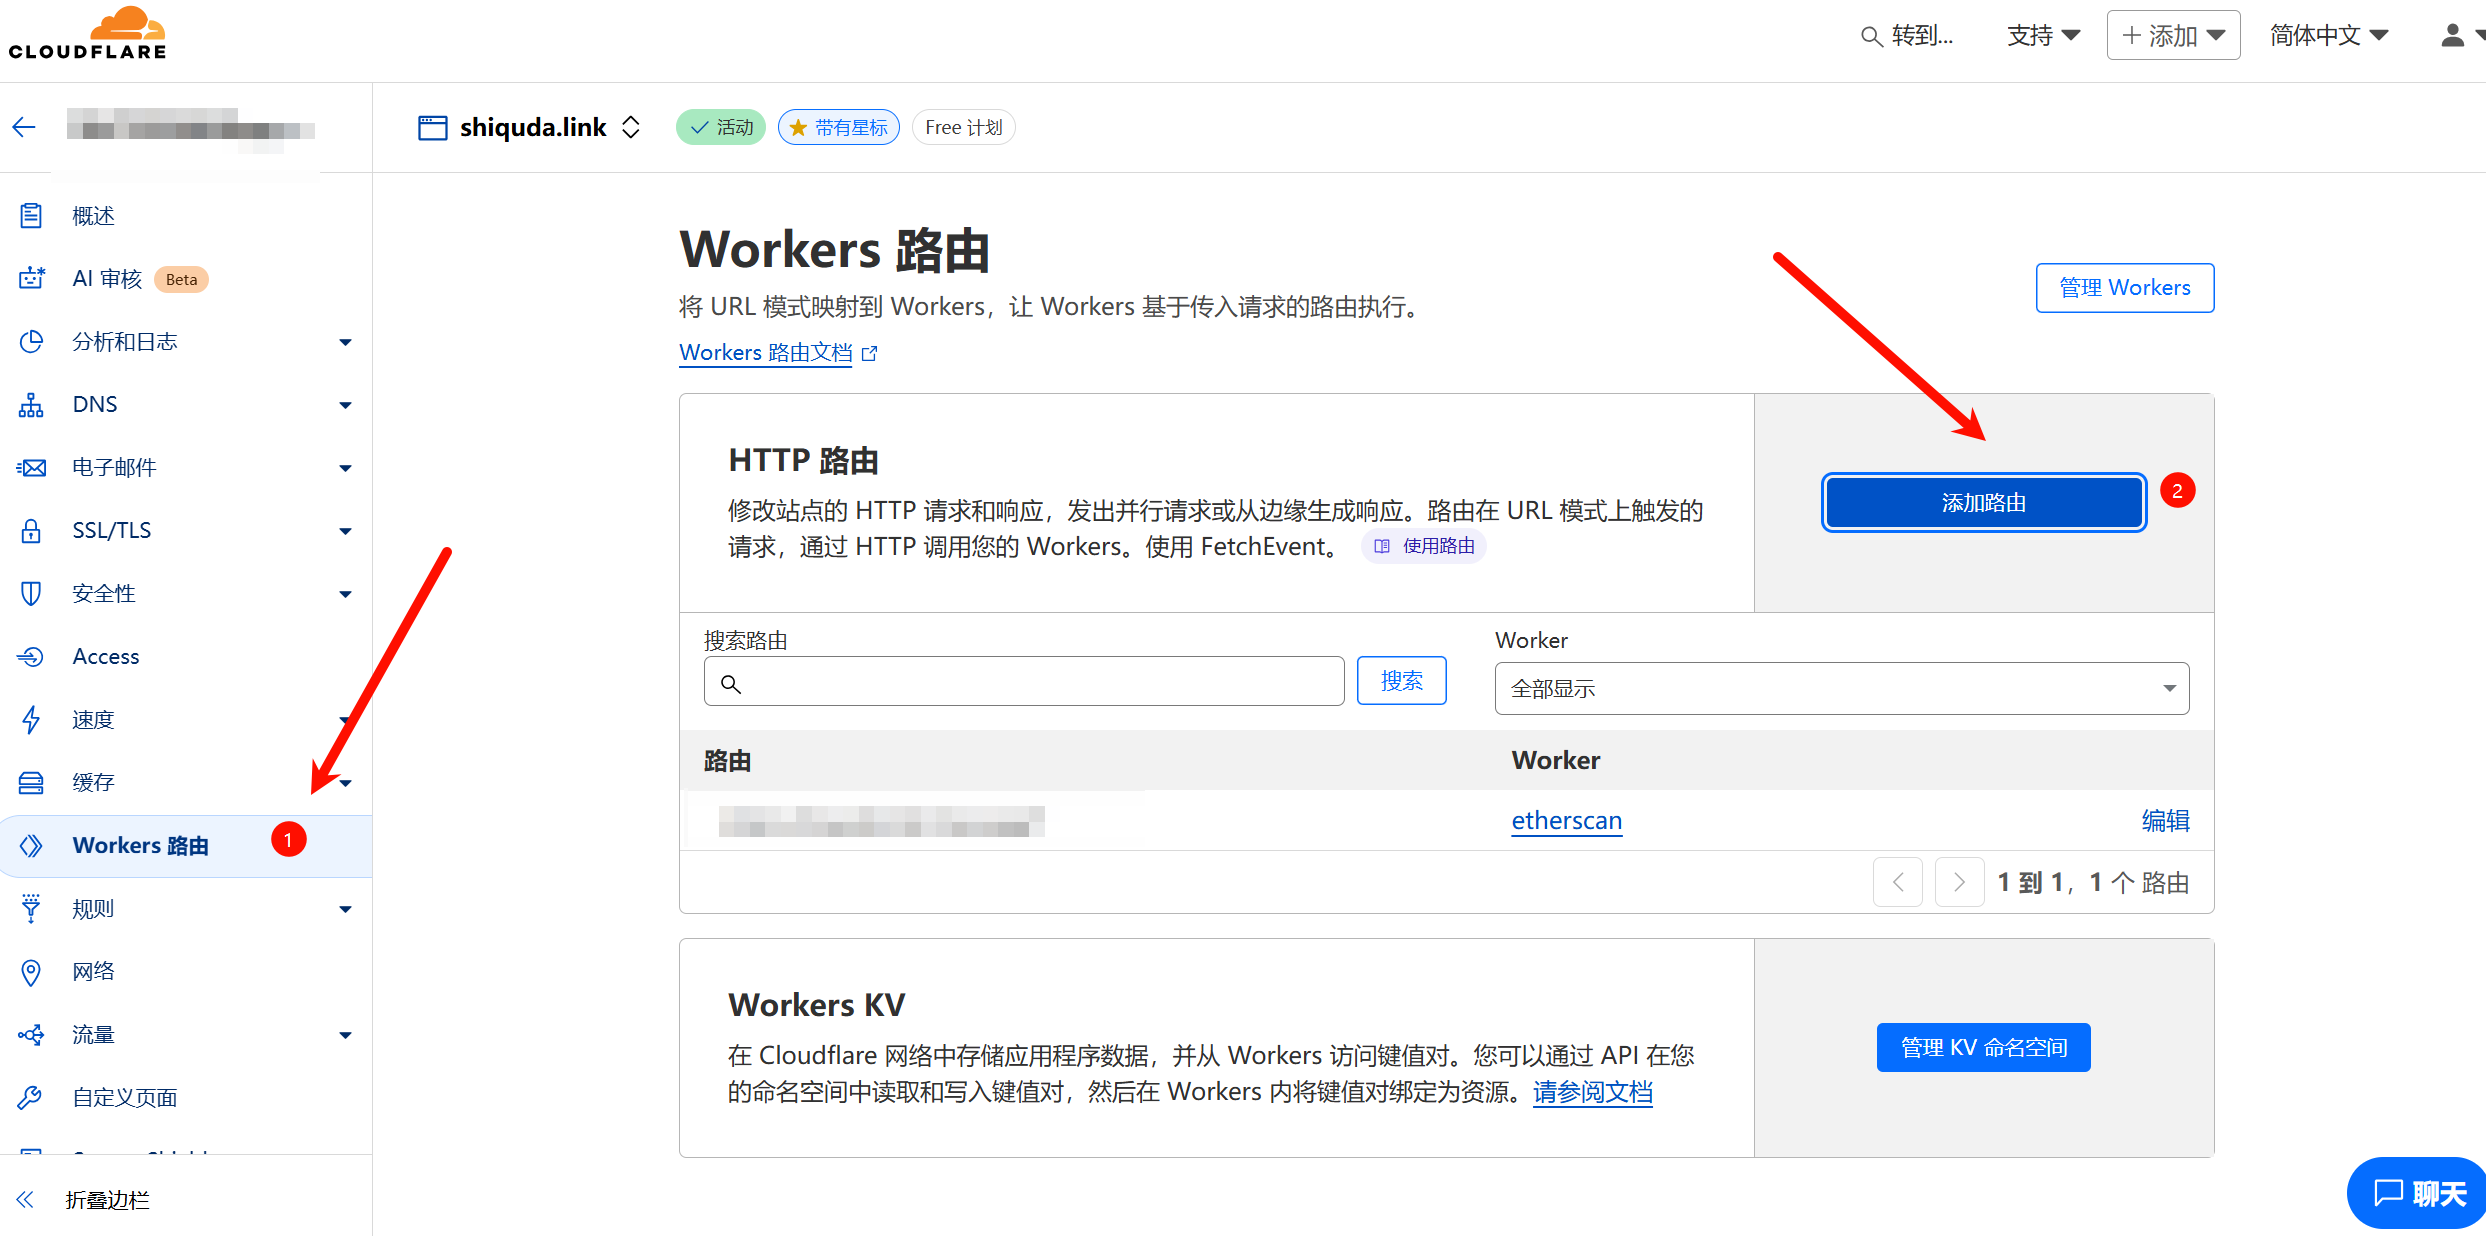Click 管理 KV 命名空间 button
Screen dimensions: 2486x1236
click(1983, 1047)
